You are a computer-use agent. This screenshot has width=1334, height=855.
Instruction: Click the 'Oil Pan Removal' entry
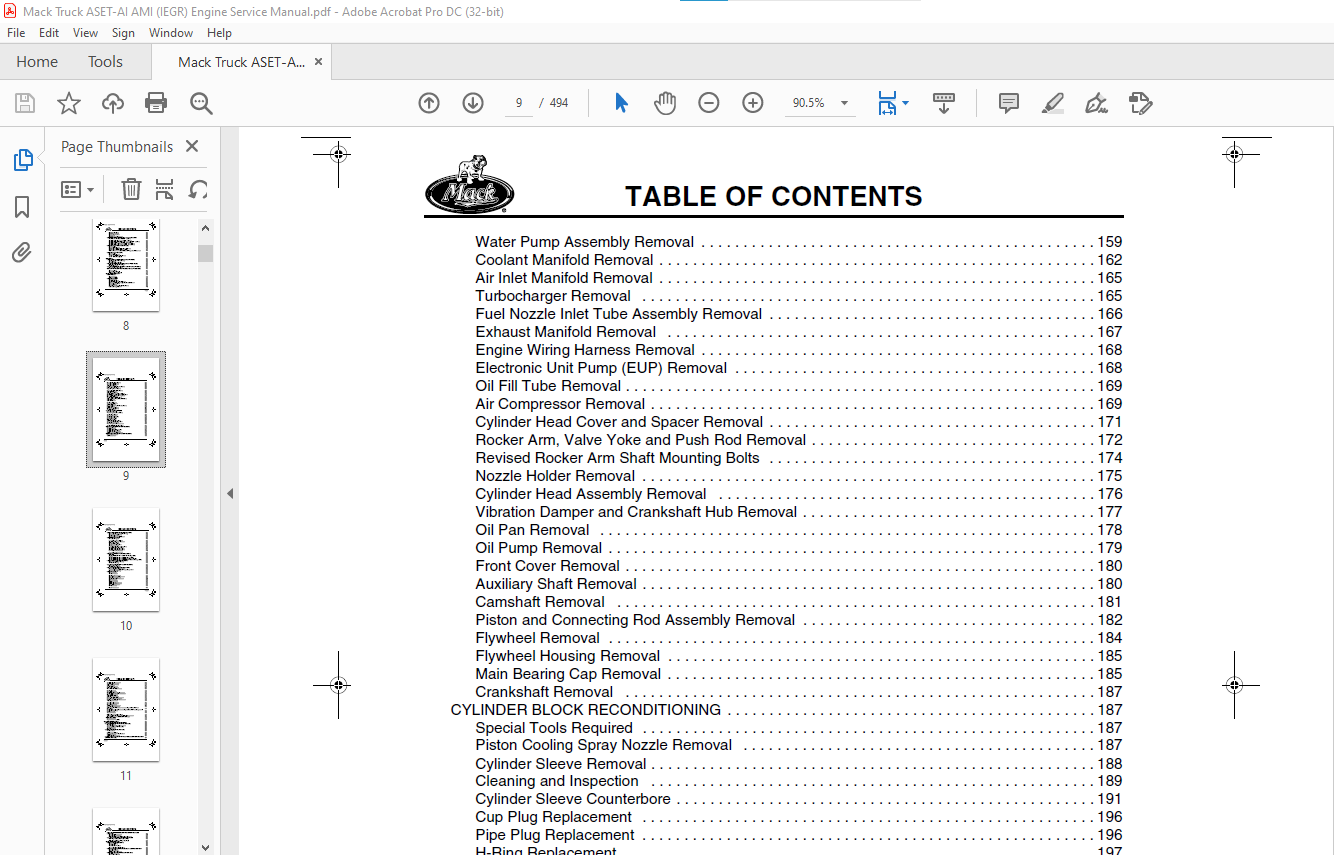(532, 530)
